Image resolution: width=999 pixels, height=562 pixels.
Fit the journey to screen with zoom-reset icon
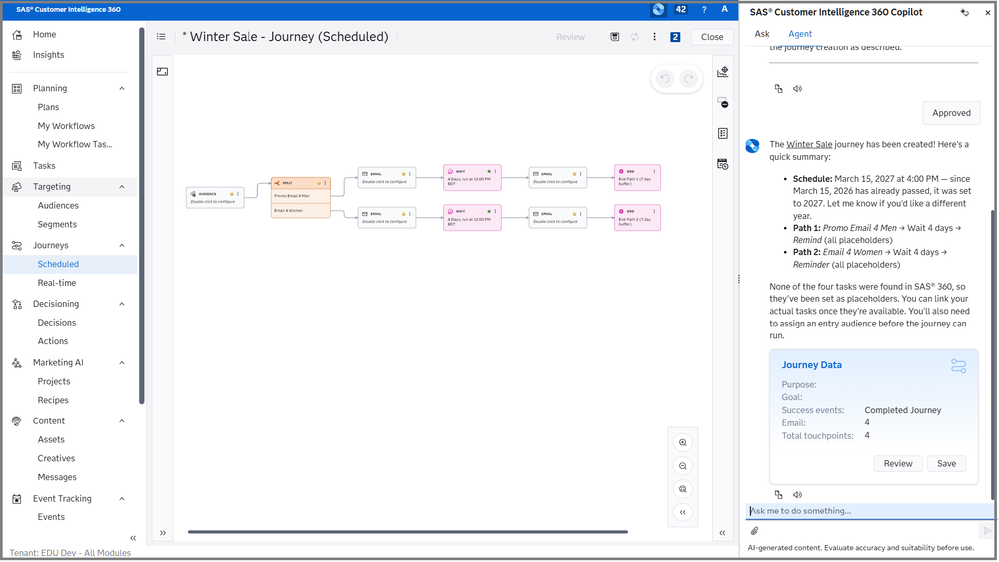[x=682, y=489]
